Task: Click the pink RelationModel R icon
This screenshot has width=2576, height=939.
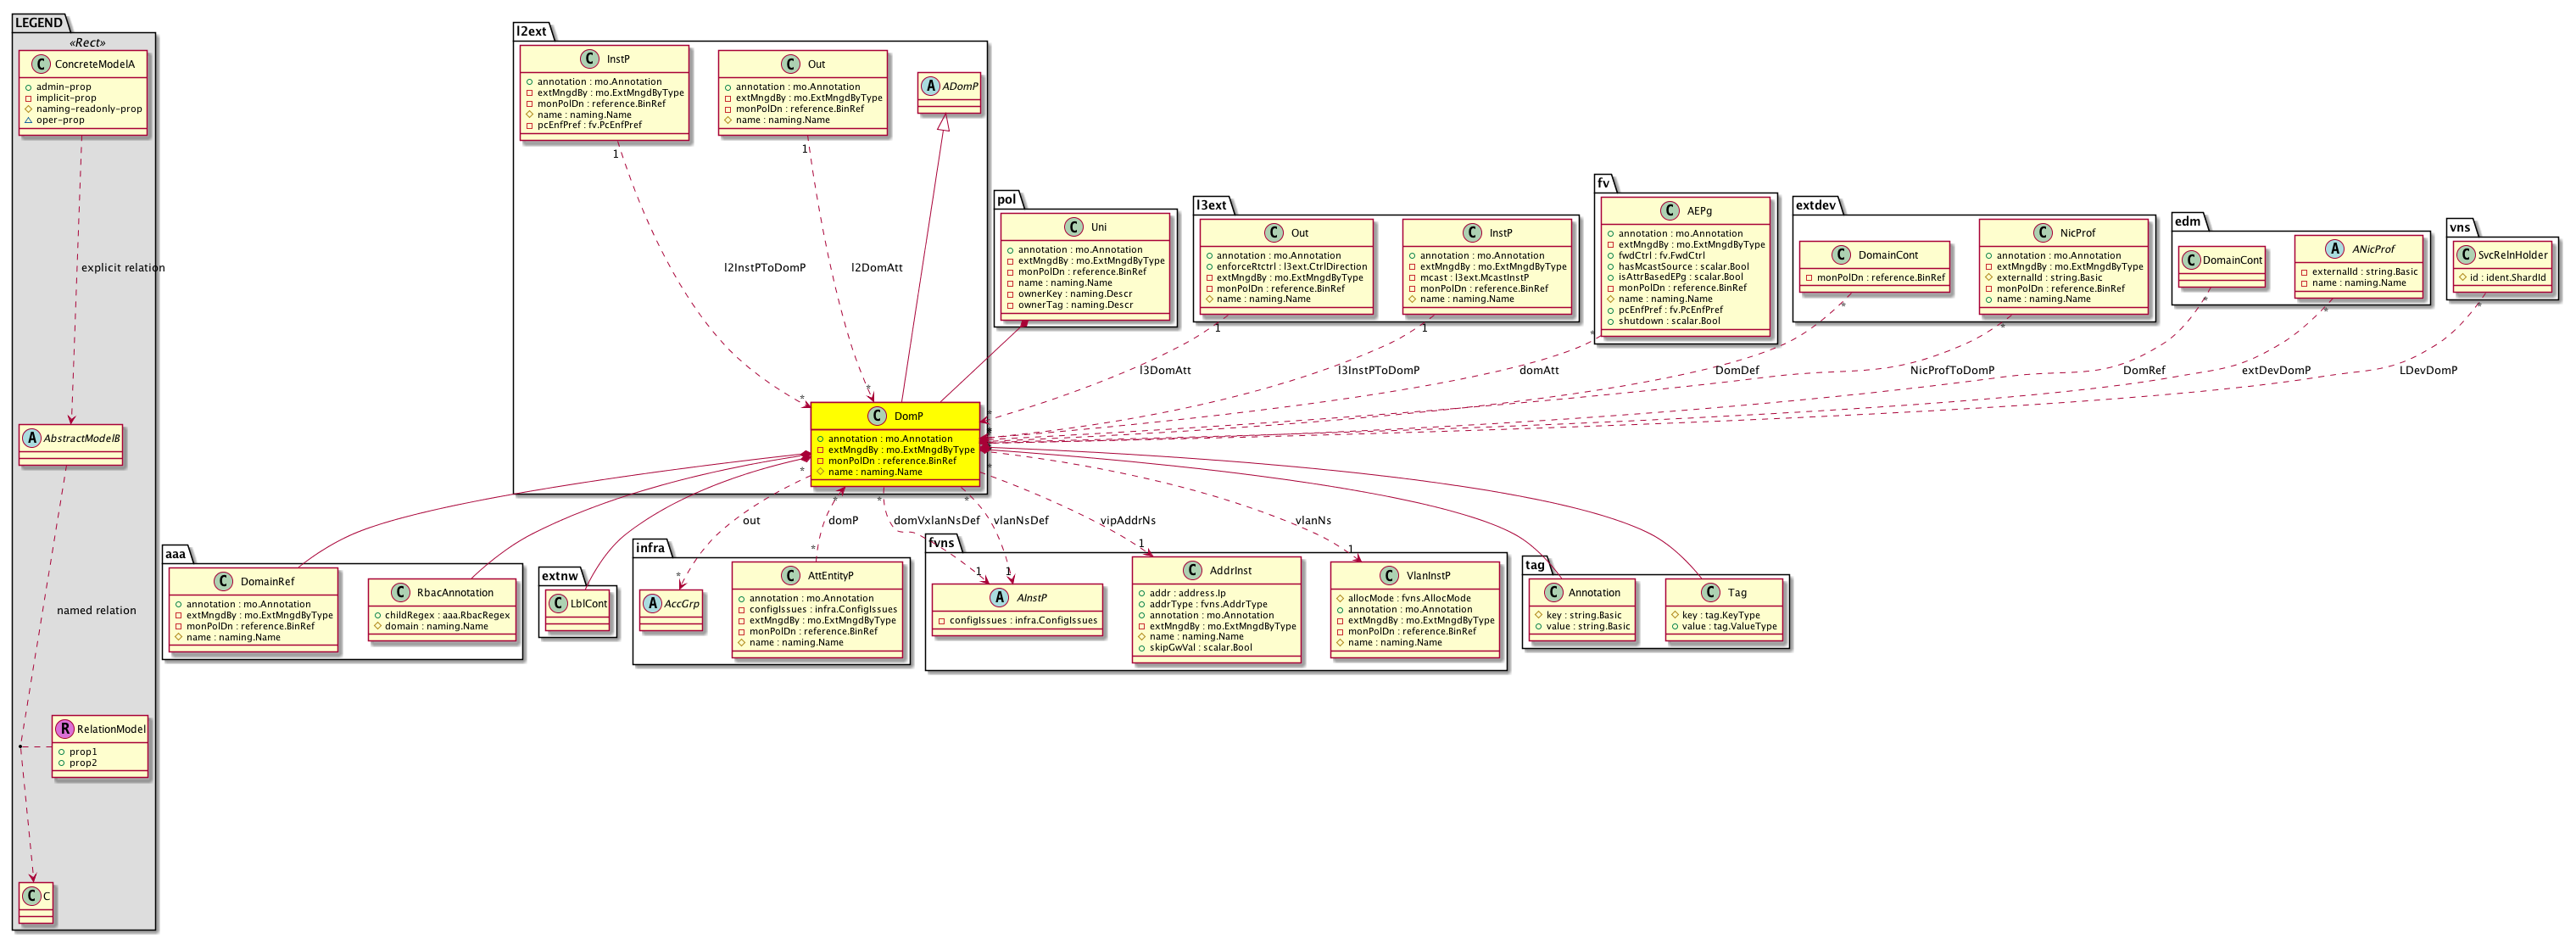Action: pyautogui.click(x=65, y=729)
